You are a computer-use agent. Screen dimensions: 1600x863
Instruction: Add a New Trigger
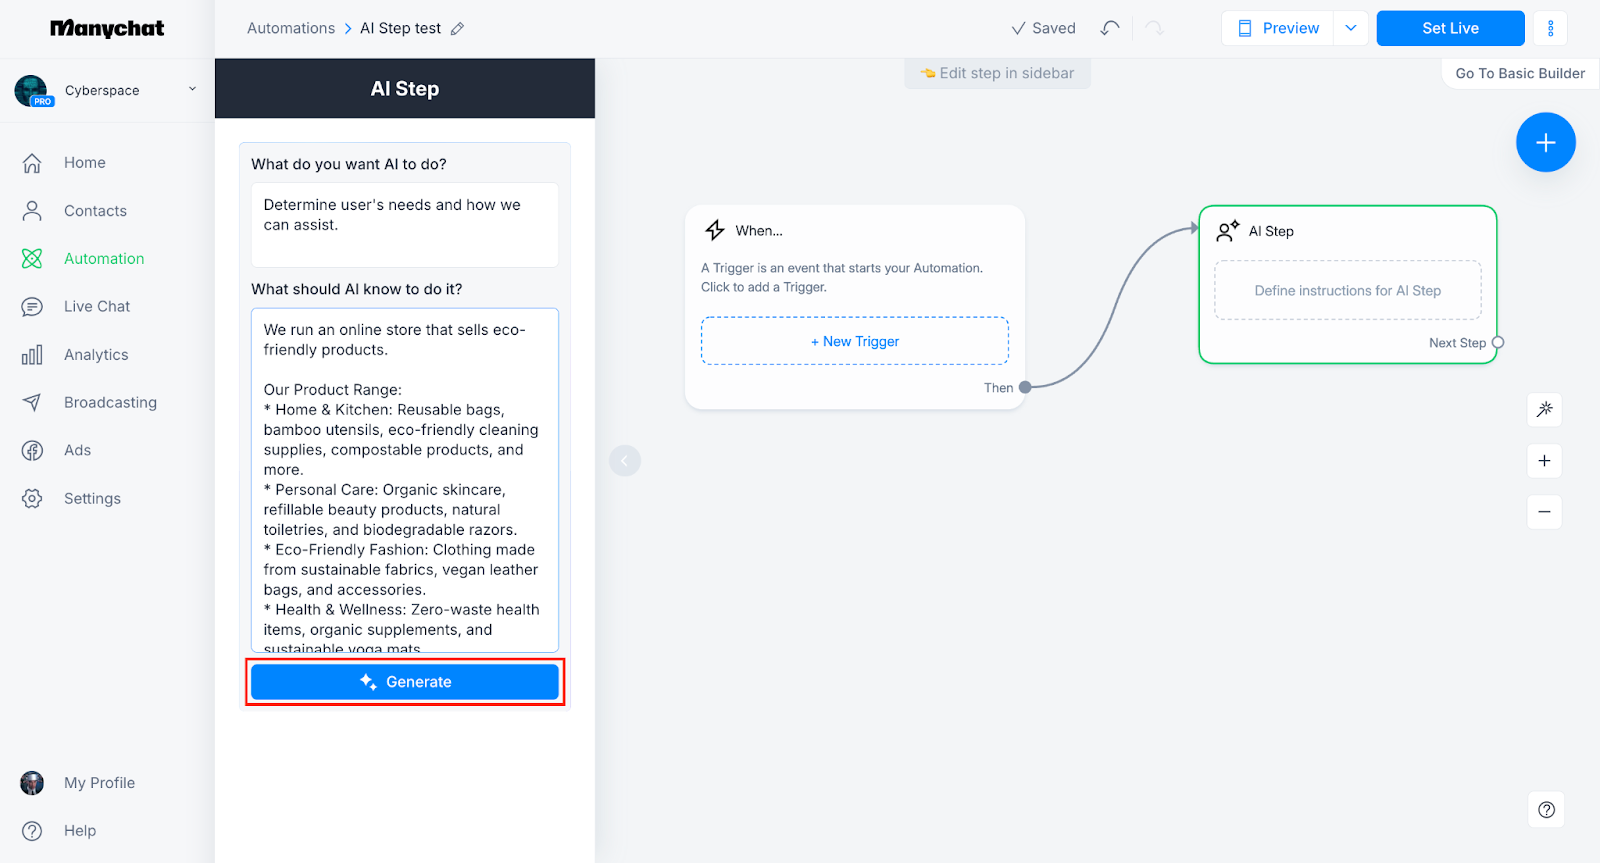854,341
